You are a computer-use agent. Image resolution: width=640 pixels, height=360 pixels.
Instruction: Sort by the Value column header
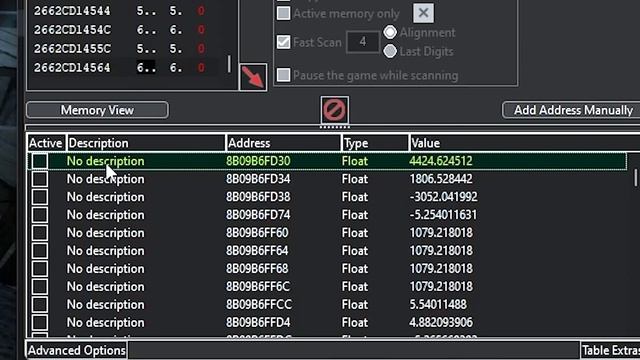coord(524,143)
